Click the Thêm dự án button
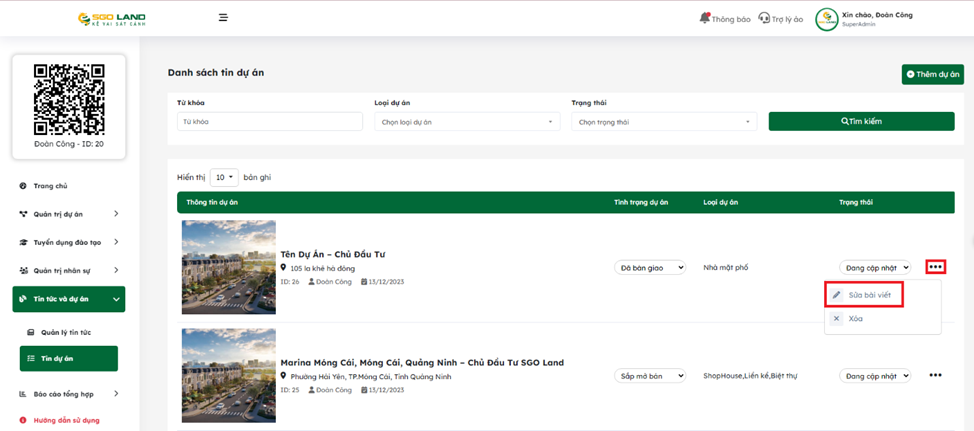 [932, 75]
